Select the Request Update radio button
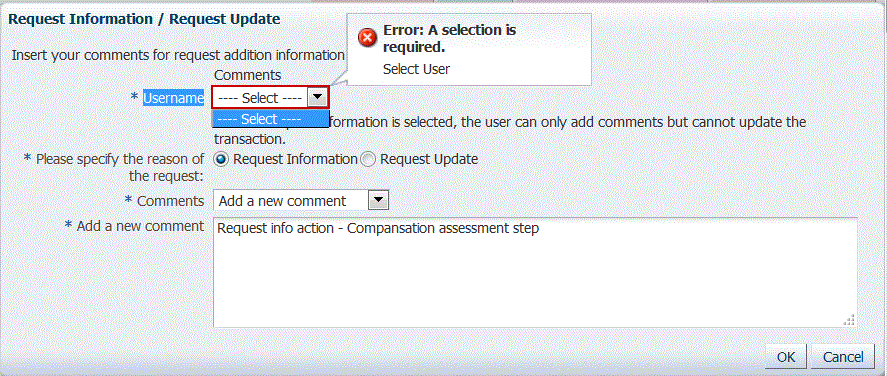The width and height of the screenshot is (887, 376). point(368,159)
